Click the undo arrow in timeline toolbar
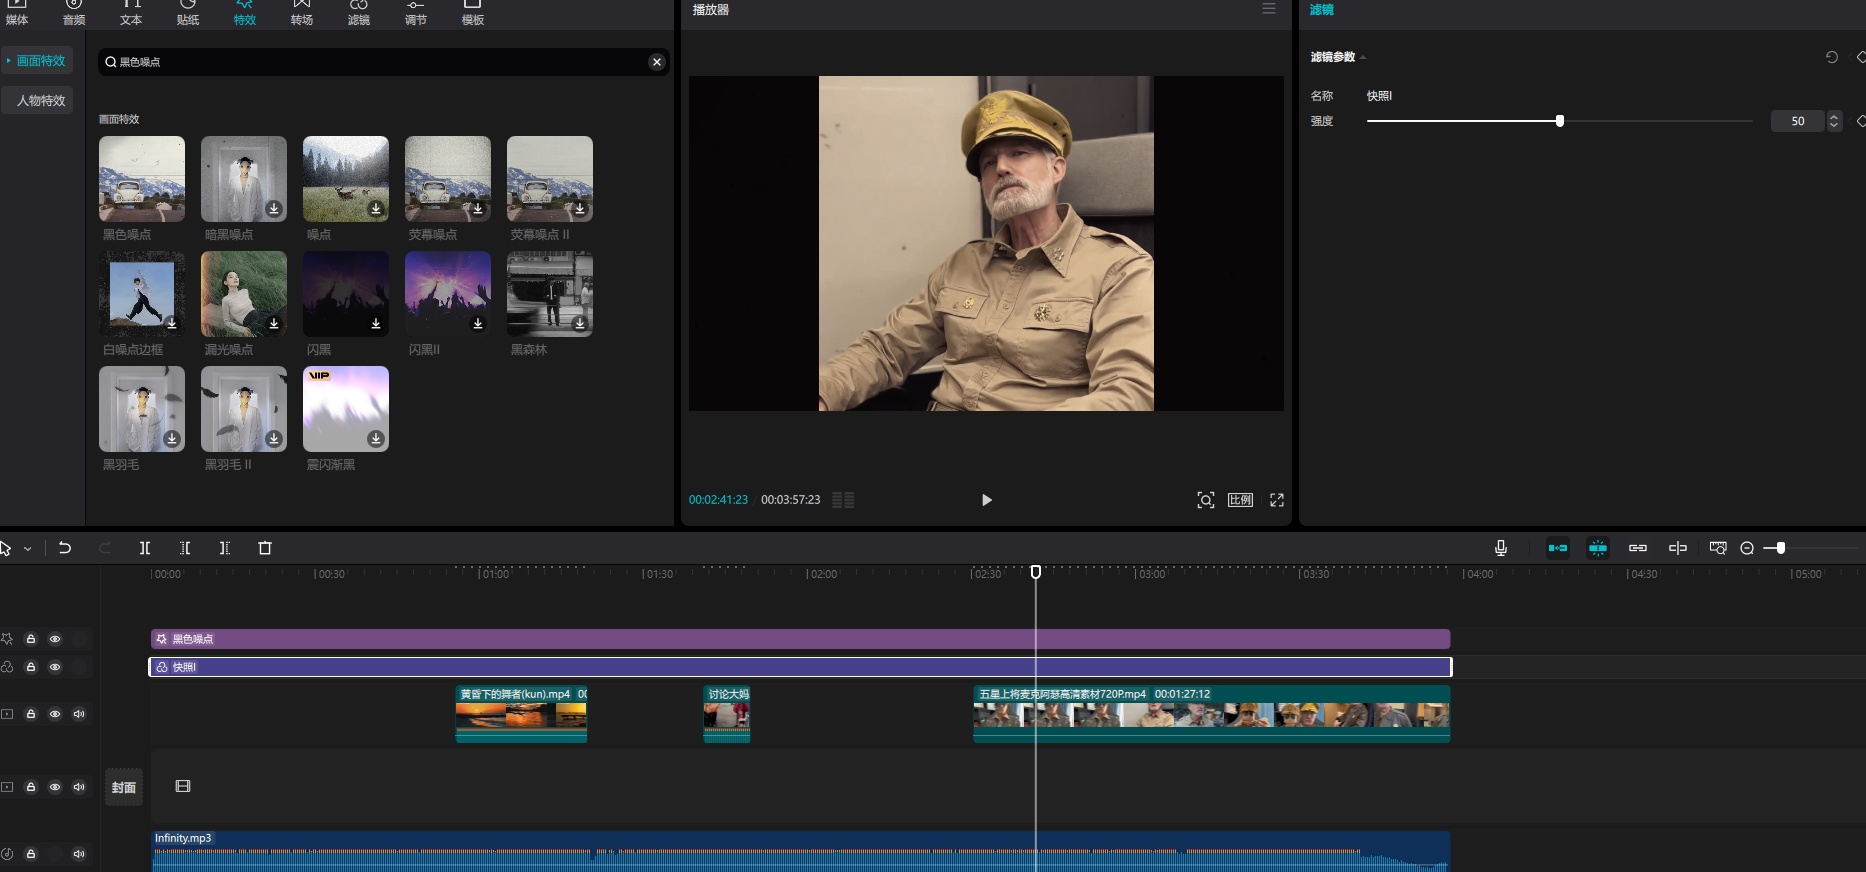This screenshot has height=872, width=1866. coord(65,548)
